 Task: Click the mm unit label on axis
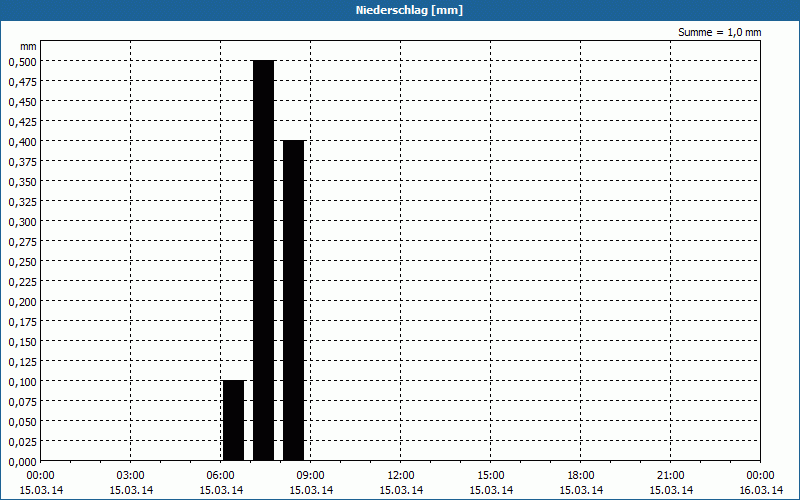[x=29, y=46]
